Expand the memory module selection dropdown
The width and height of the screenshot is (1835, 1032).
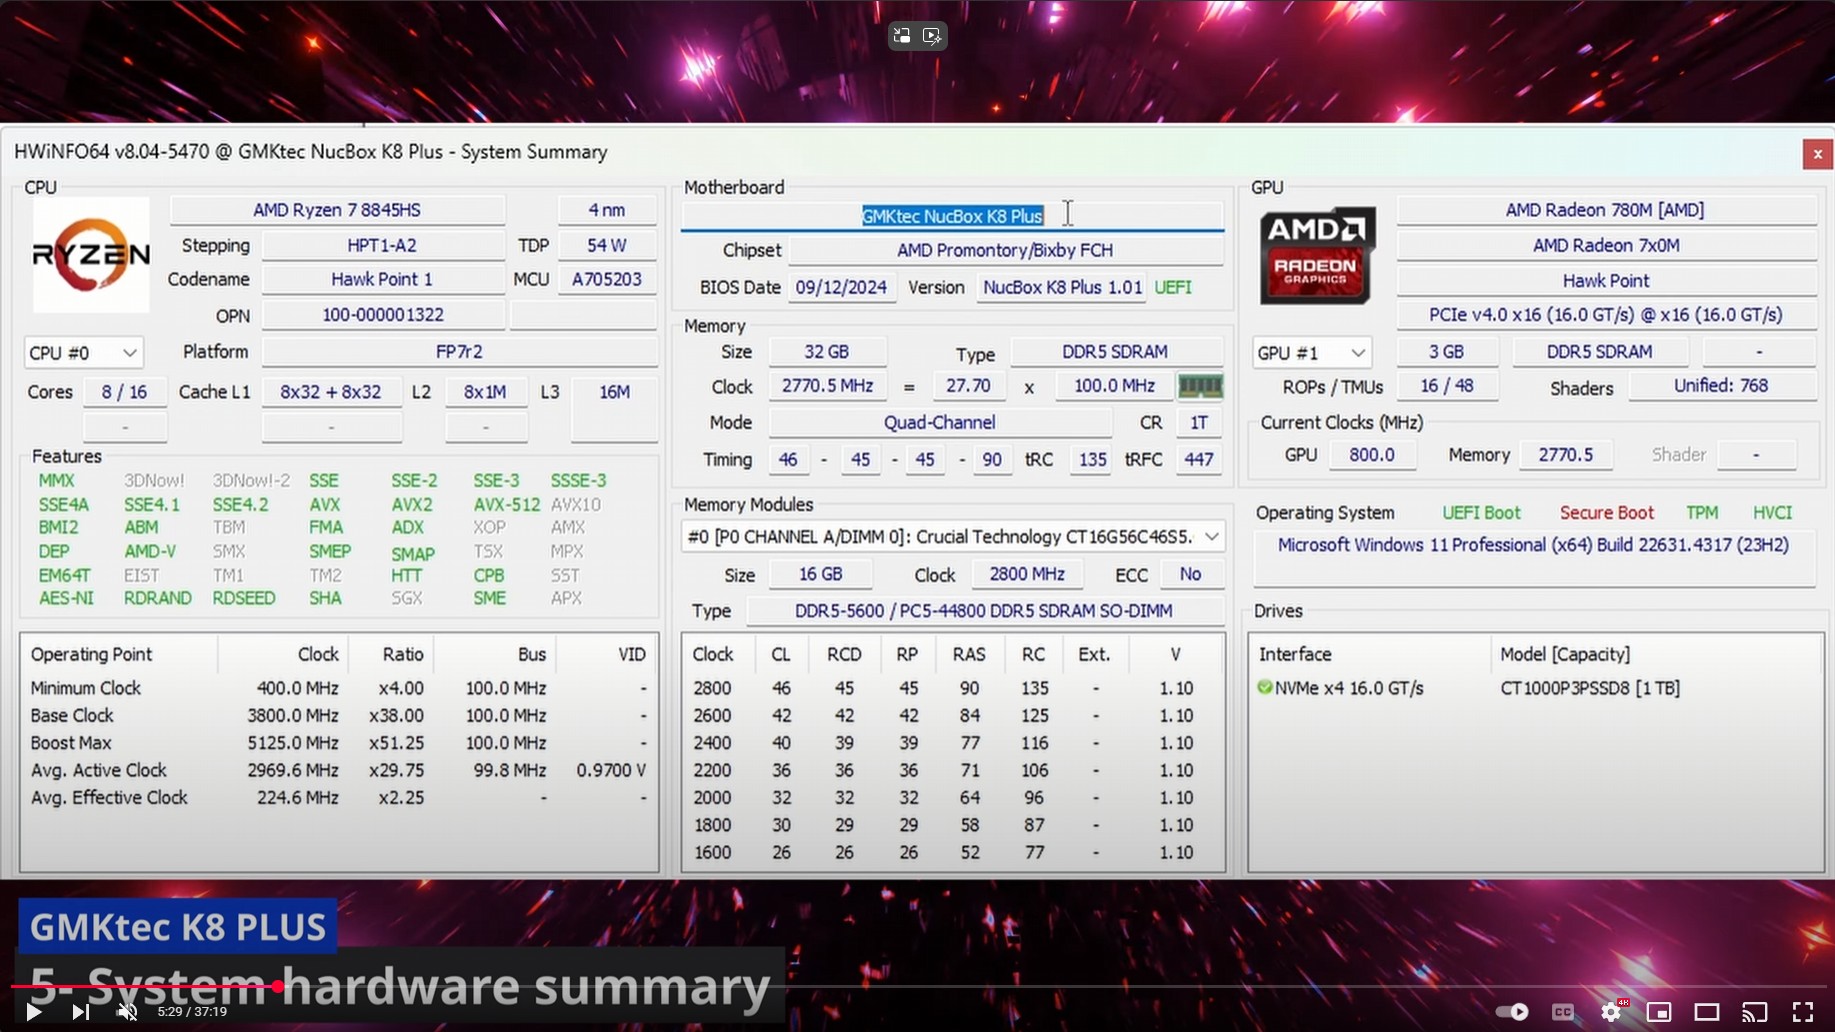tap(953, 537)
